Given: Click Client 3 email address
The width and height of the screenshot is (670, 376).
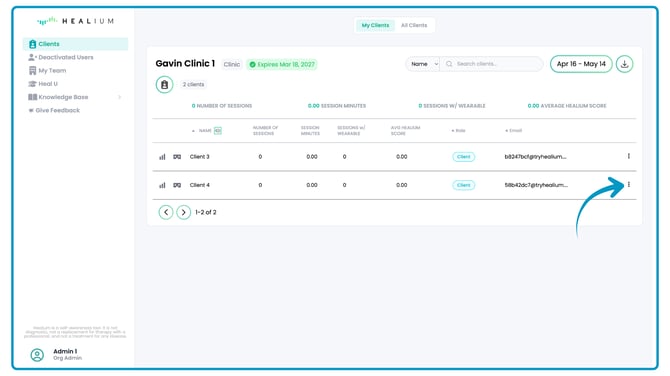Looking at the screenshot, I should 535,157.
